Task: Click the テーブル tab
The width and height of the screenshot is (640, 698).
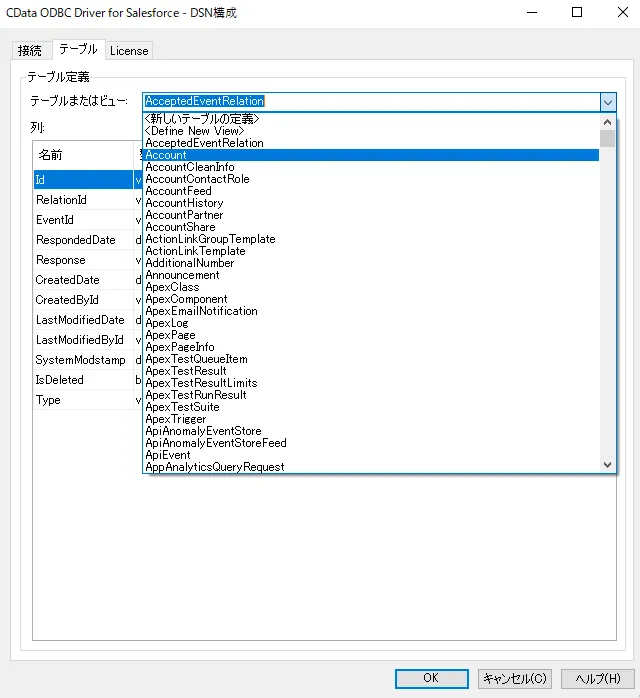Action: coord(78,49)
